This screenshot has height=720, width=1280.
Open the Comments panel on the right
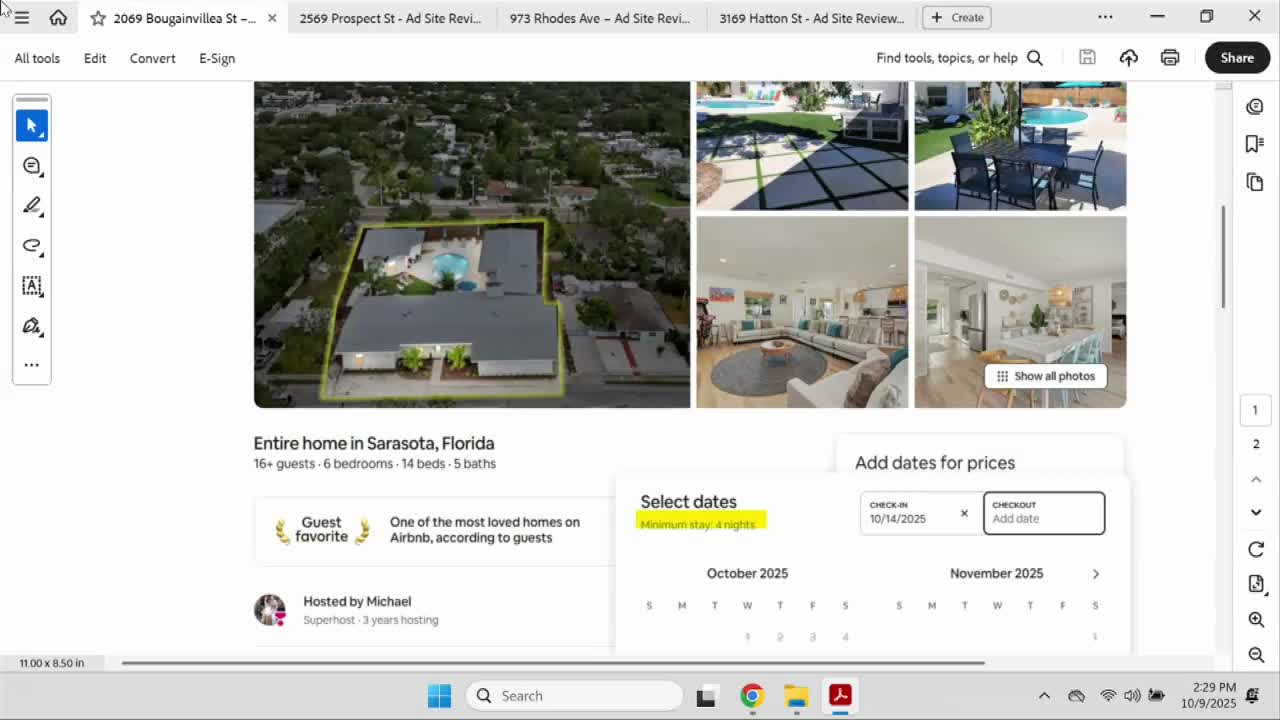[1255, 106]
